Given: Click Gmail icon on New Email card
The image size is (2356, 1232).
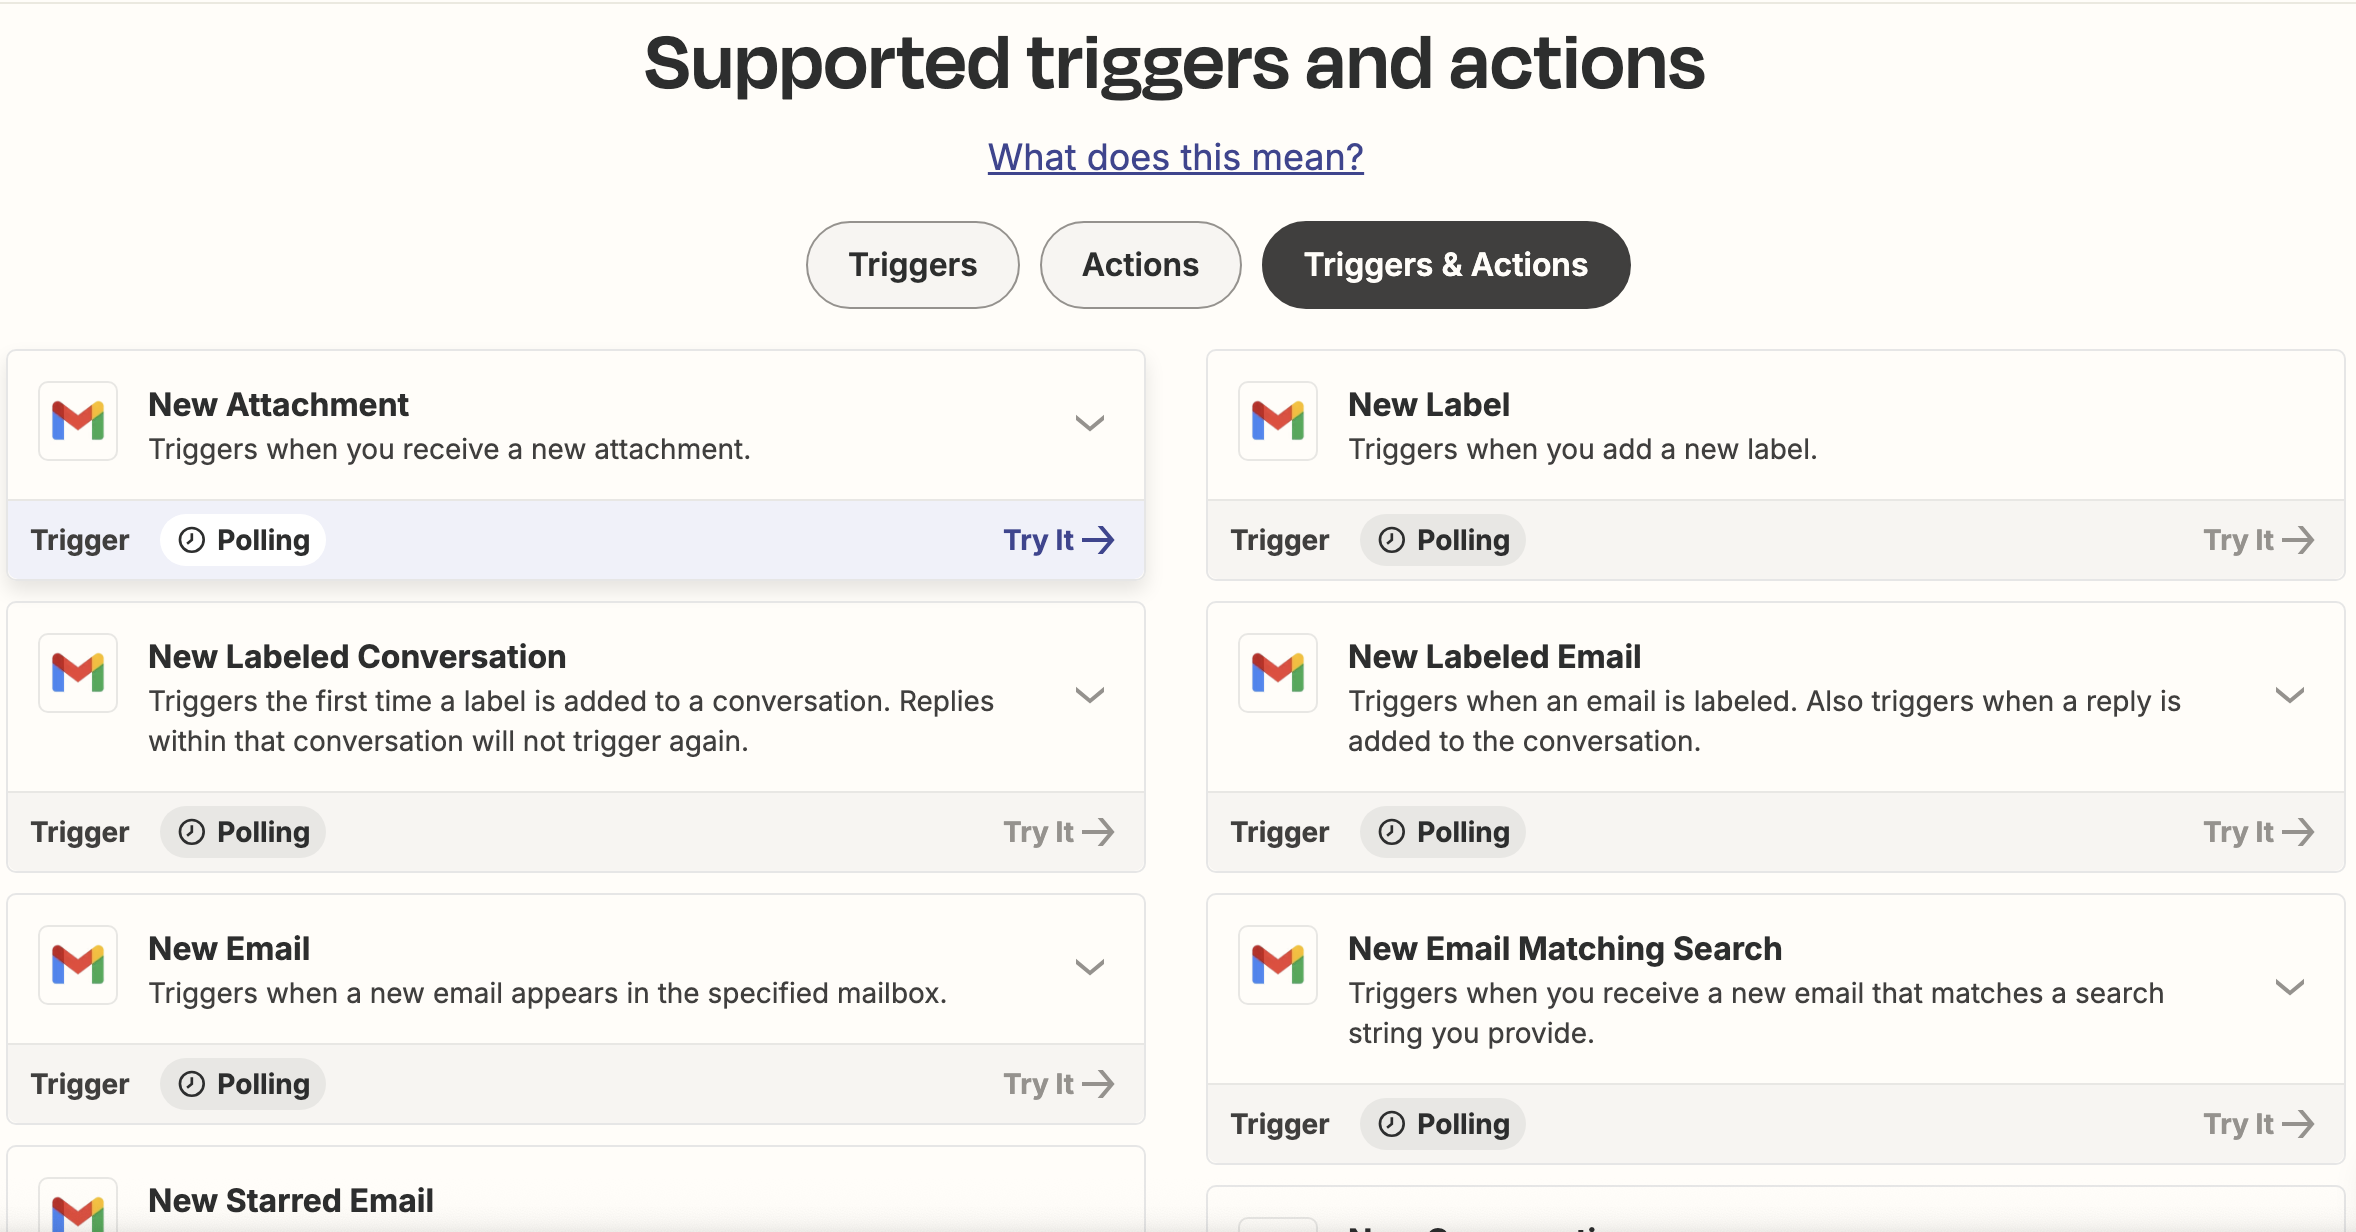Looking at the screenshot, I should [78, 965].
